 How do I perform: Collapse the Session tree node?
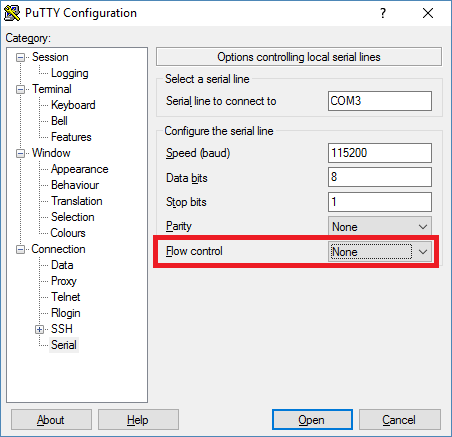coord(20,58)
